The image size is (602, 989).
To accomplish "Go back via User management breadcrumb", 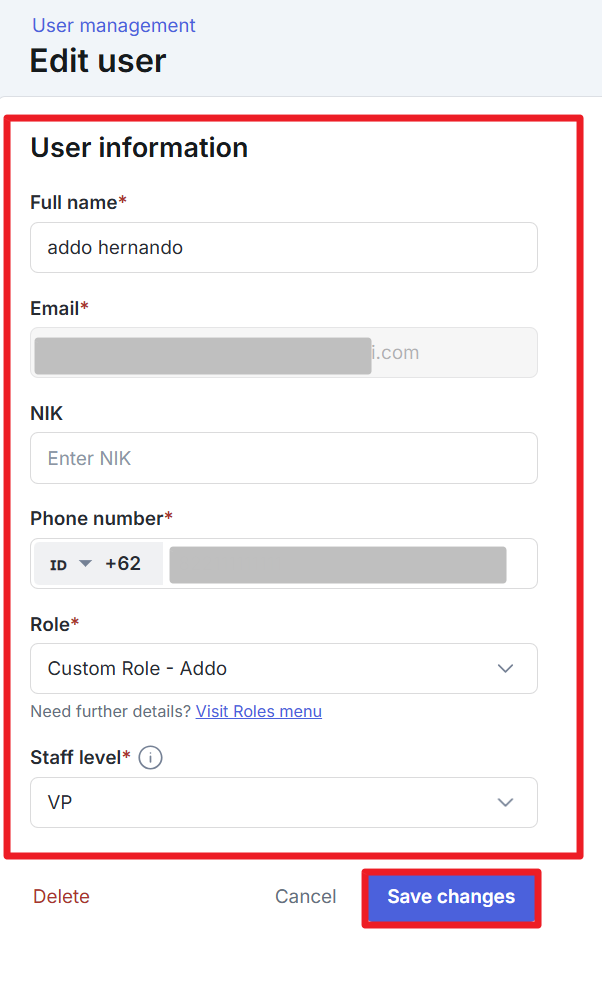I will [114, 26].
